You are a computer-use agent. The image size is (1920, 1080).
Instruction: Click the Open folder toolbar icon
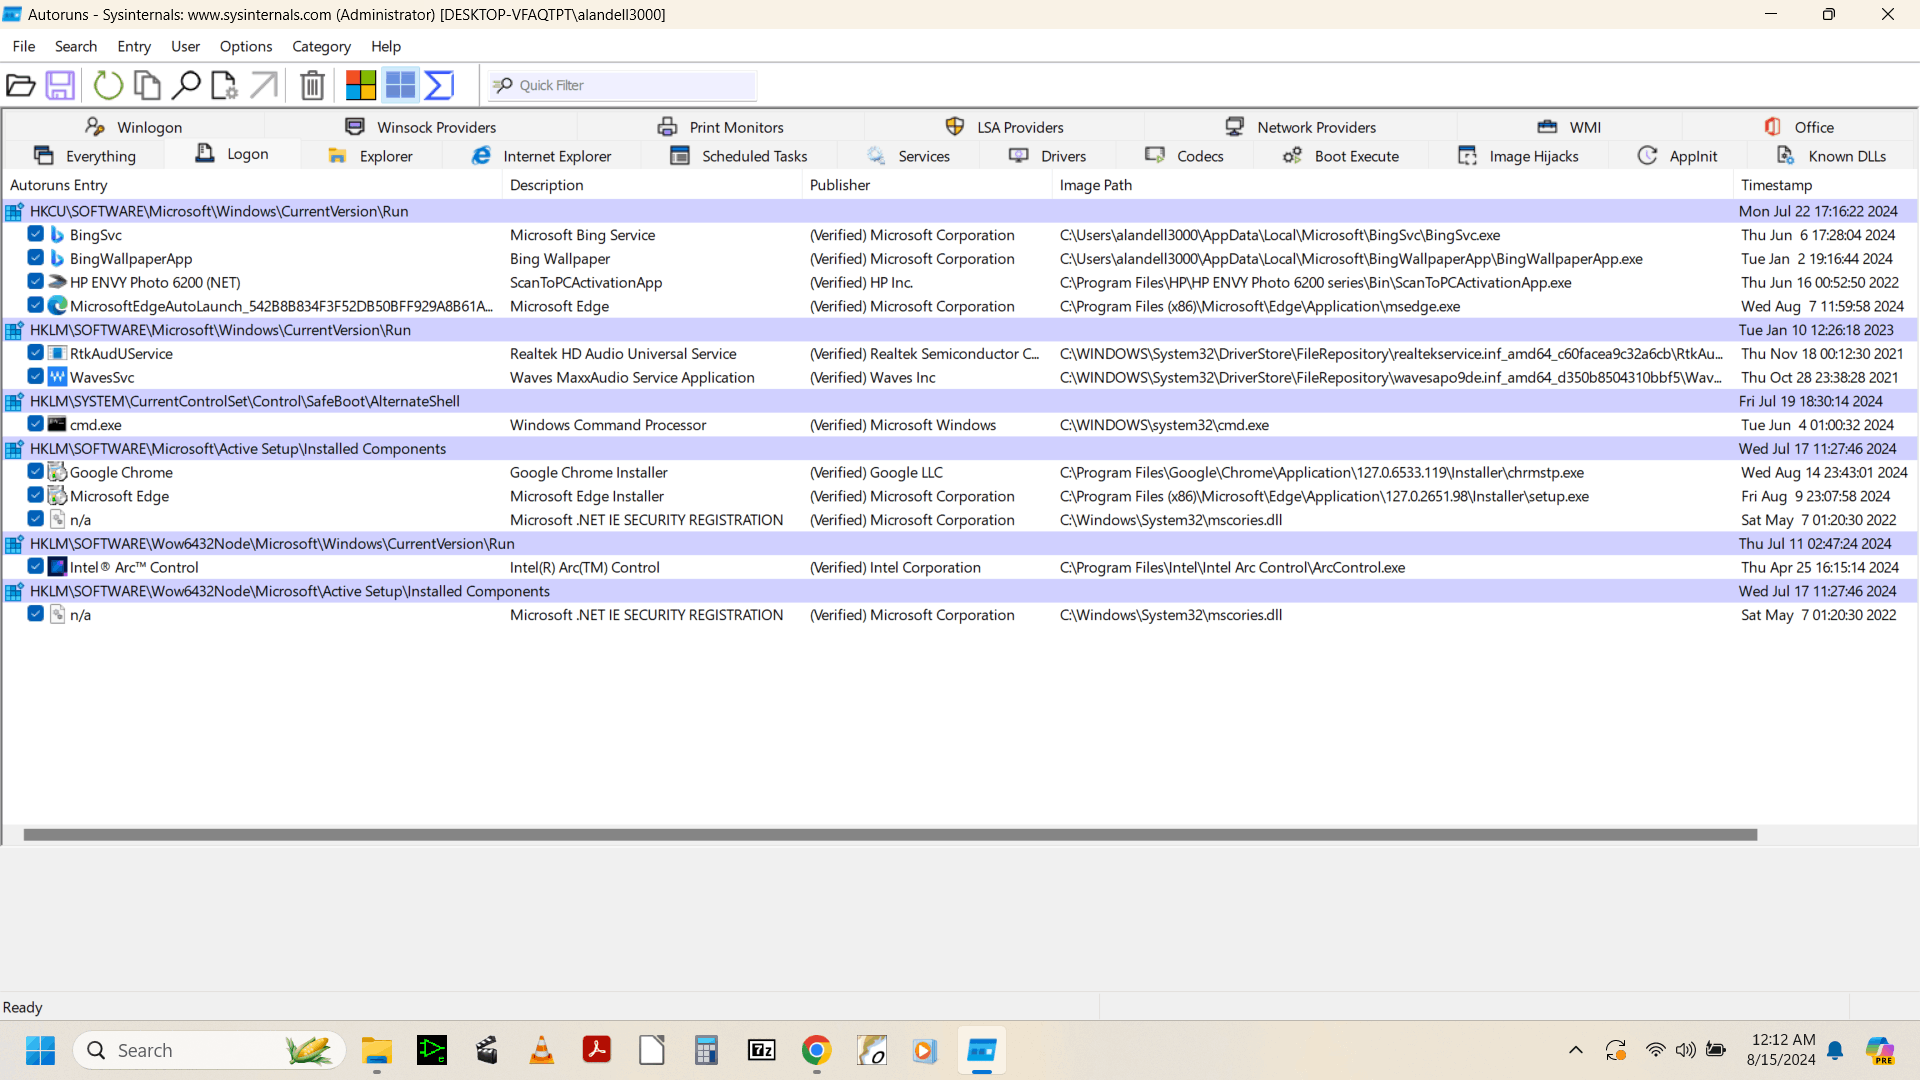pos(21,86)
